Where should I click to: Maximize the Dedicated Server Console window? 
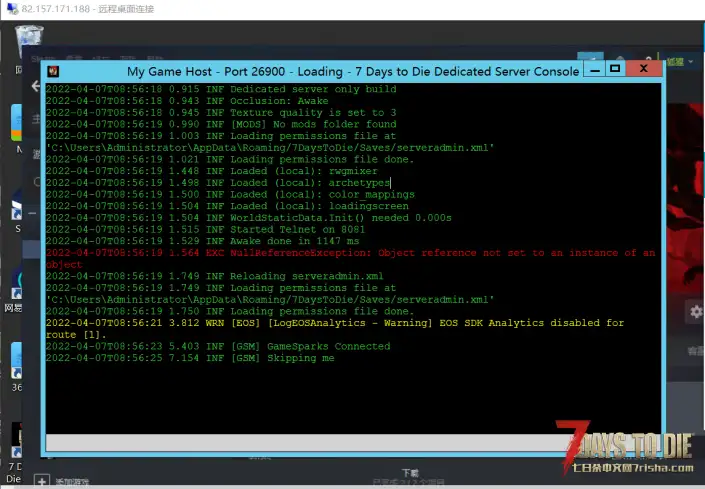(615, 69)
